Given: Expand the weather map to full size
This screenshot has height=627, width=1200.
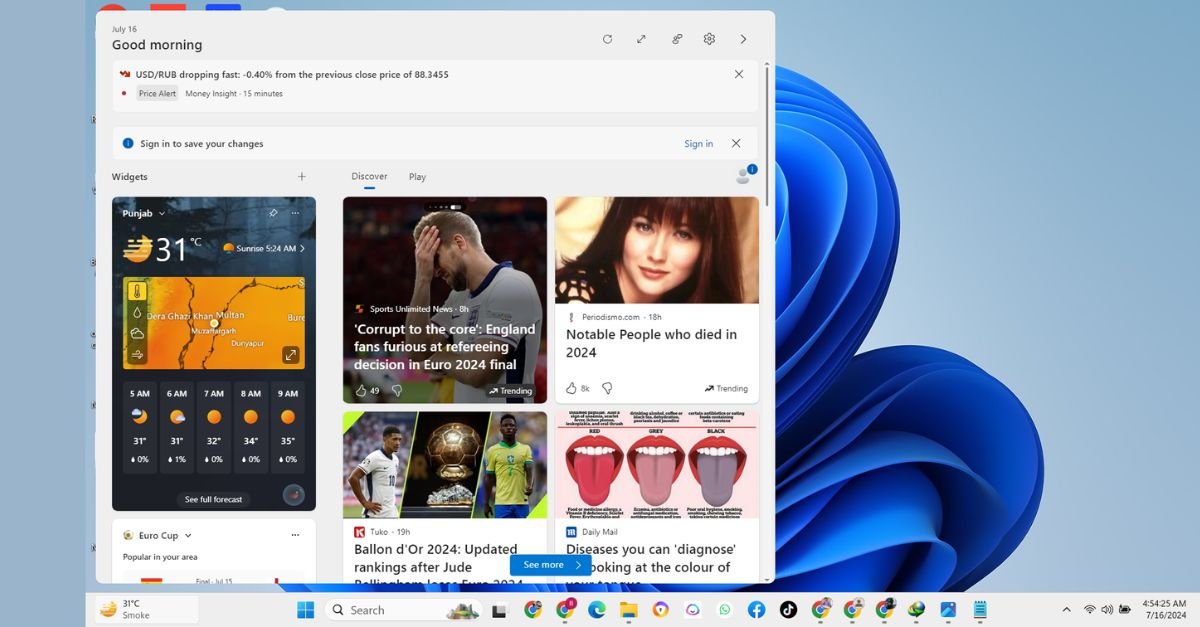Looking at the screenshot, I should pos(290,354).
